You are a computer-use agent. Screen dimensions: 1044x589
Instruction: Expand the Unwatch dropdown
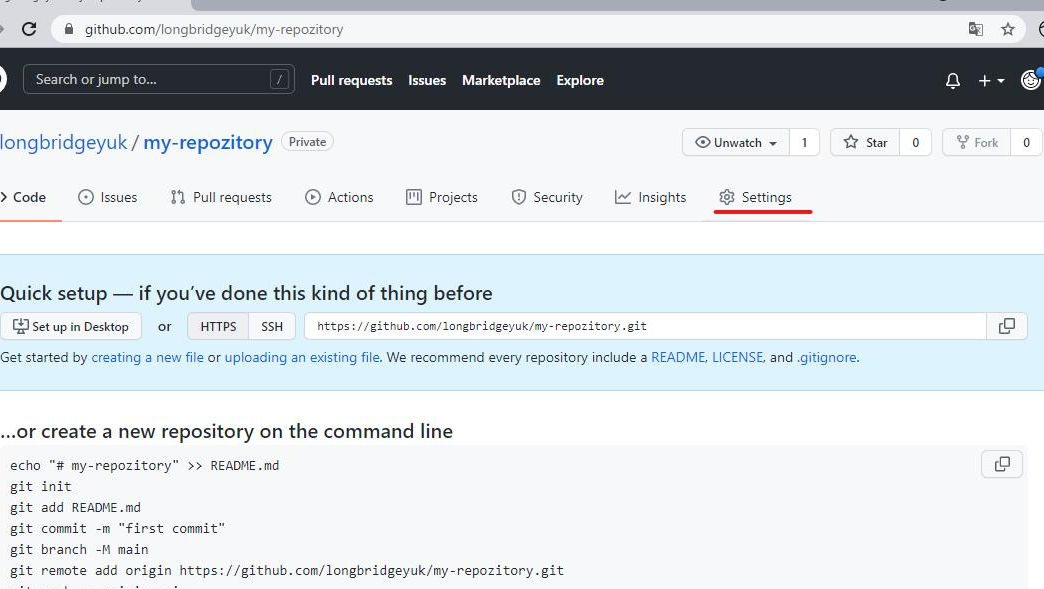(736, 143)
